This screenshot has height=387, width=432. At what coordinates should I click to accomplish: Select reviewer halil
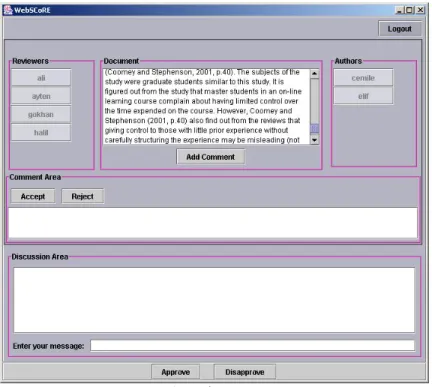41,133
